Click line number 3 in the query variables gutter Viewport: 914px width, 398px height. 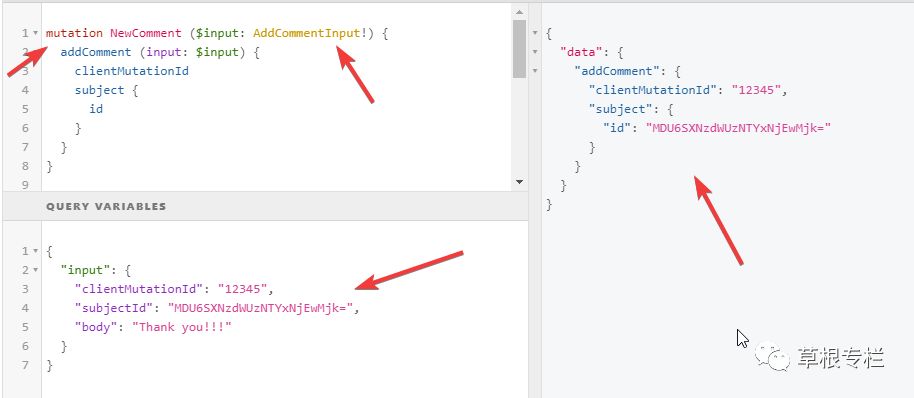24,289
